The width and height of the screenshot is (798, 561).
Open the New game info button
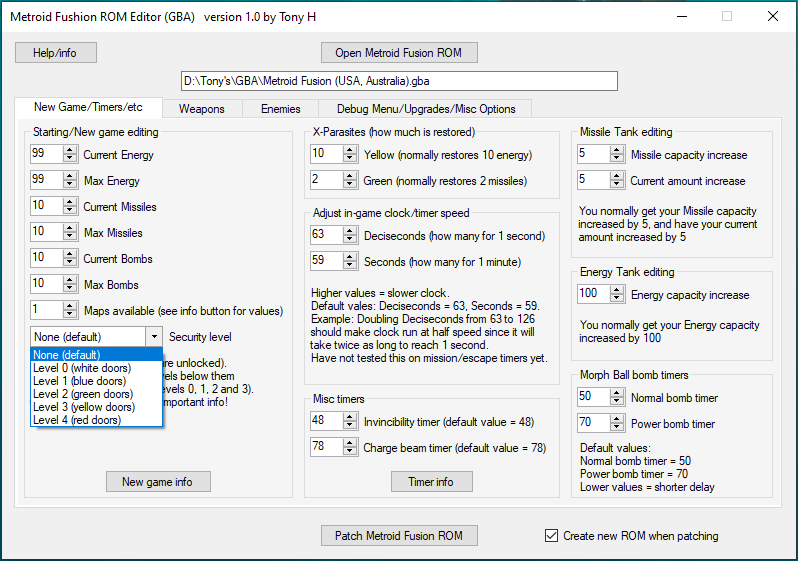pos(158,482)
